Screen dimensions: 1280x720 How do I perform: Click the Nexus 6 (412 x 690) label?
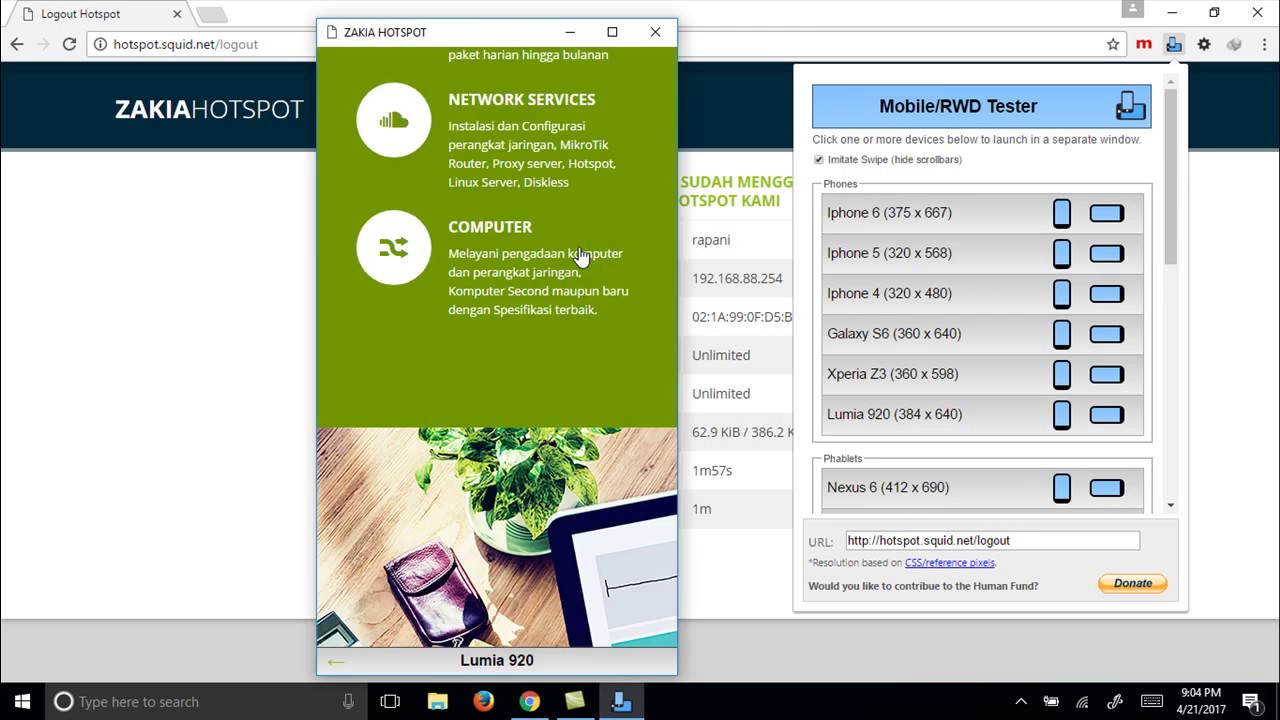888,488
